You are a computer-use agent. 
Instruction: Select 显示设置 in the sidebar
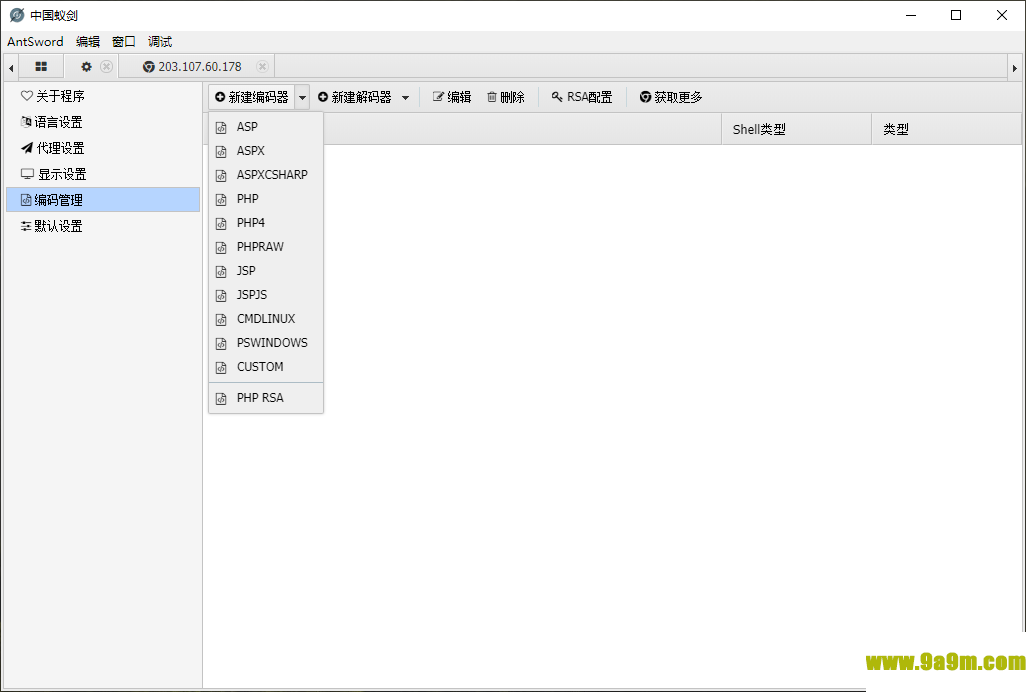point(103,175)
